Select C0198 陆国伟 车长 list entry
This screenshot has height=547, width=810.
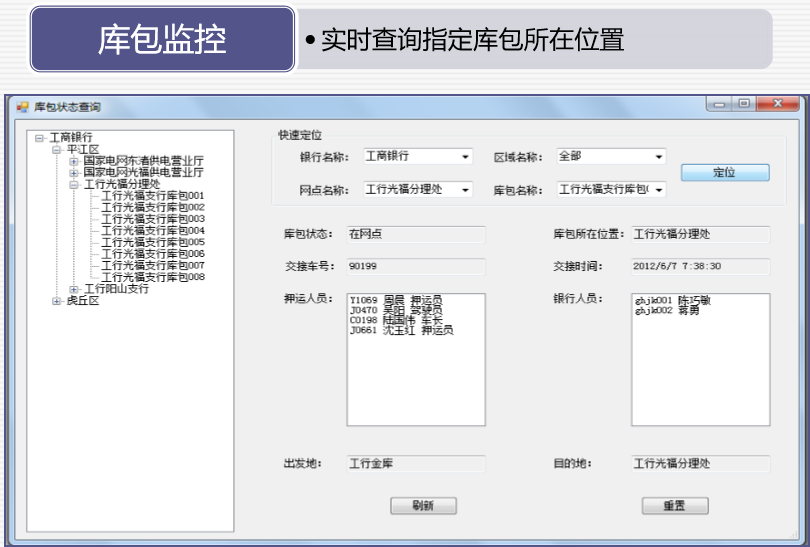pyautogui.click(x=396, y=320)
